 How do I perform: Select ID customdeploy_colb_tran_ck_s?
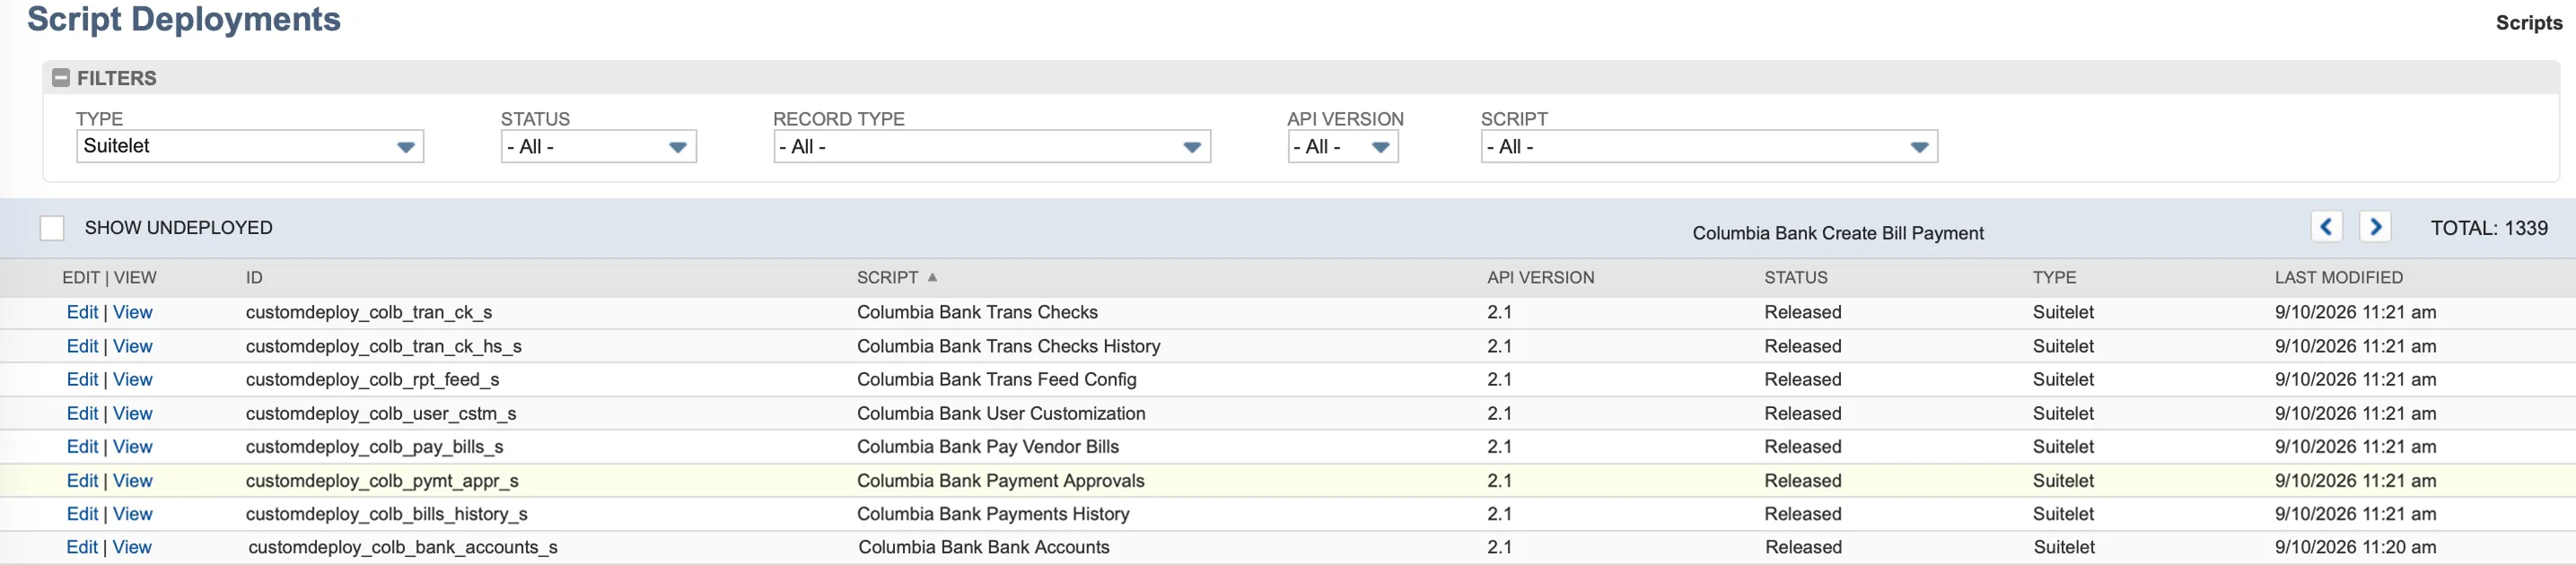[x=369, y=312]
